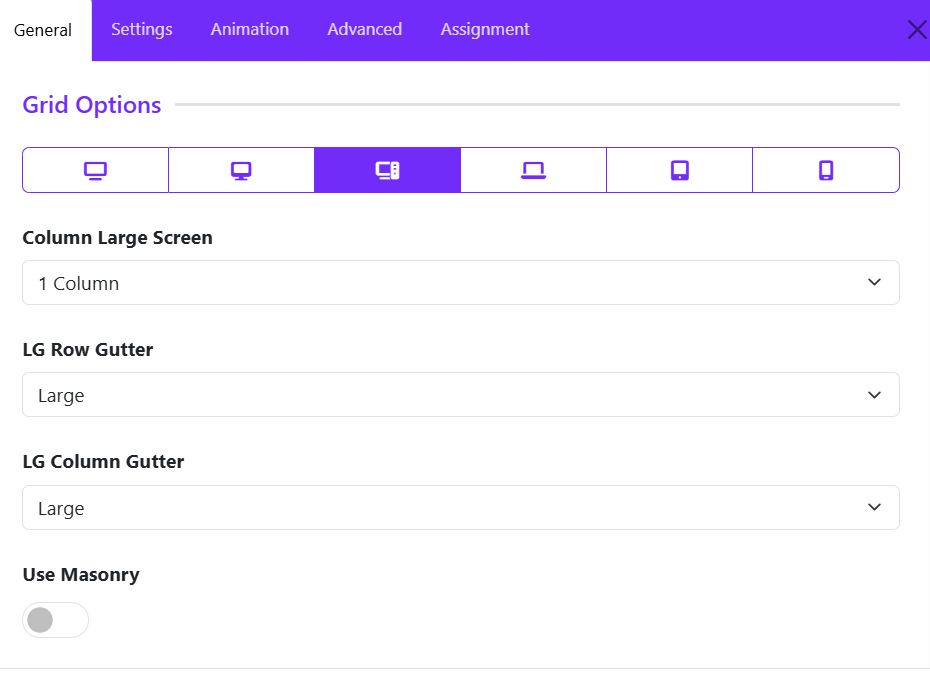Switch to the Advanced tab
The image size is (930, 676).
click(365, 29)
